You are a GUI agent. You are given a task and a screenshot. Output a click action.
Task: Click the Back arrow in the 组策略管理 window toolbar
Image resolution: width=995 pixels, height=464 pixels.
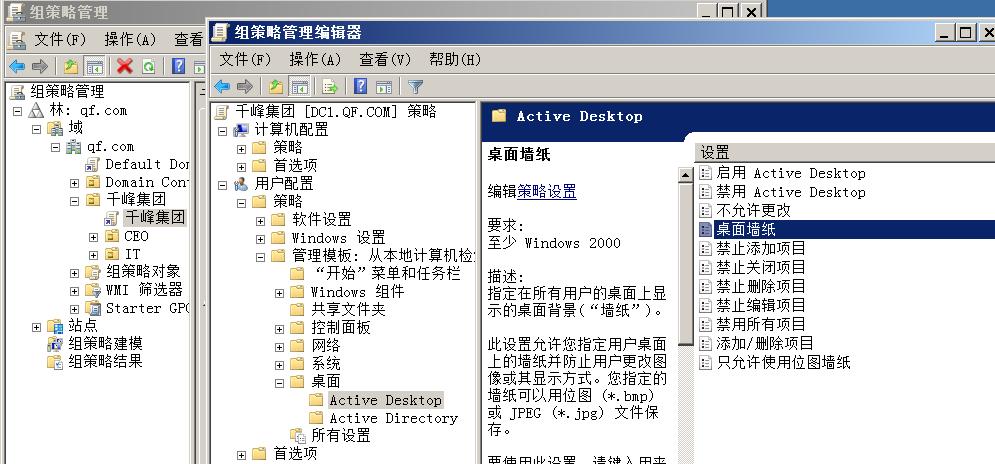16,66
